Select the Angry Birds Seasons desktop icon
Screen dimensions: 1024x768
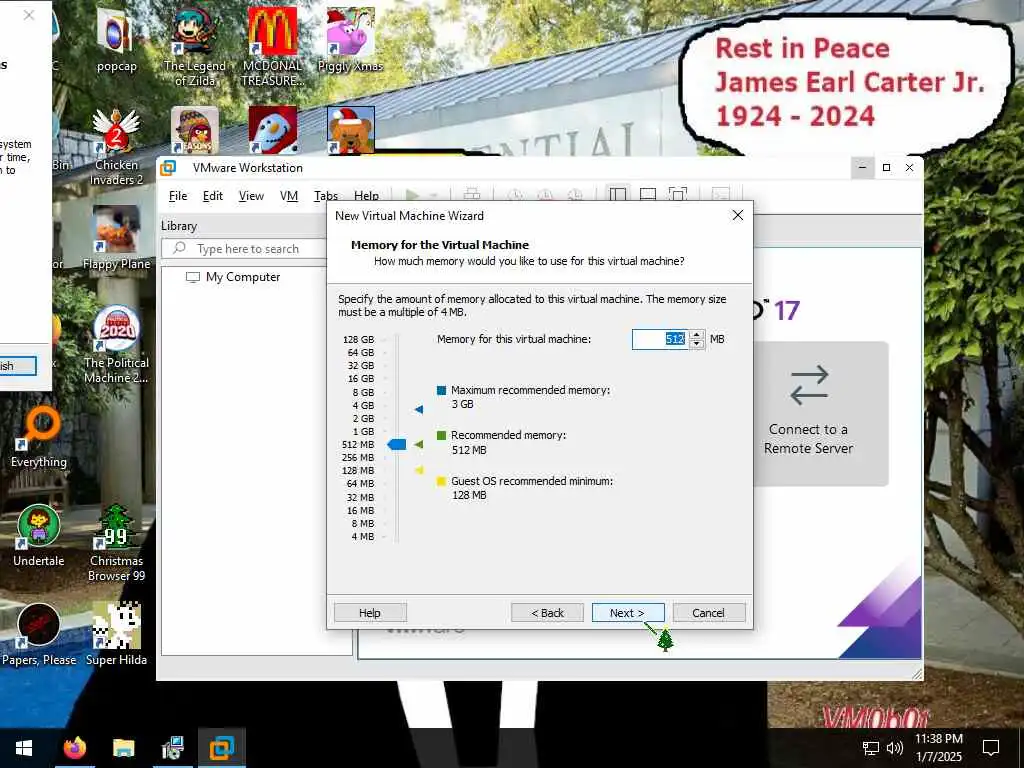(195, 131)
